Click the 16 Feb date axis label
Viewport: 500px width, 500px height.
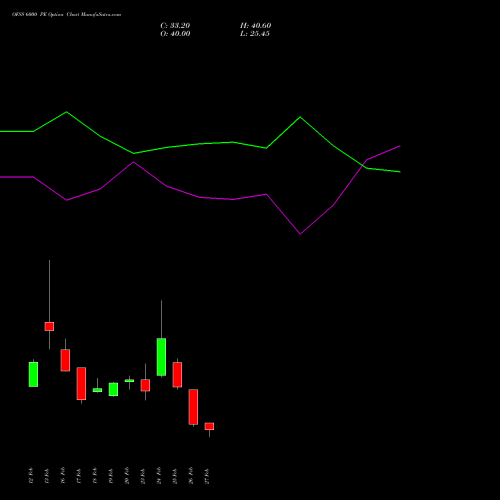(x=63, y=476)
